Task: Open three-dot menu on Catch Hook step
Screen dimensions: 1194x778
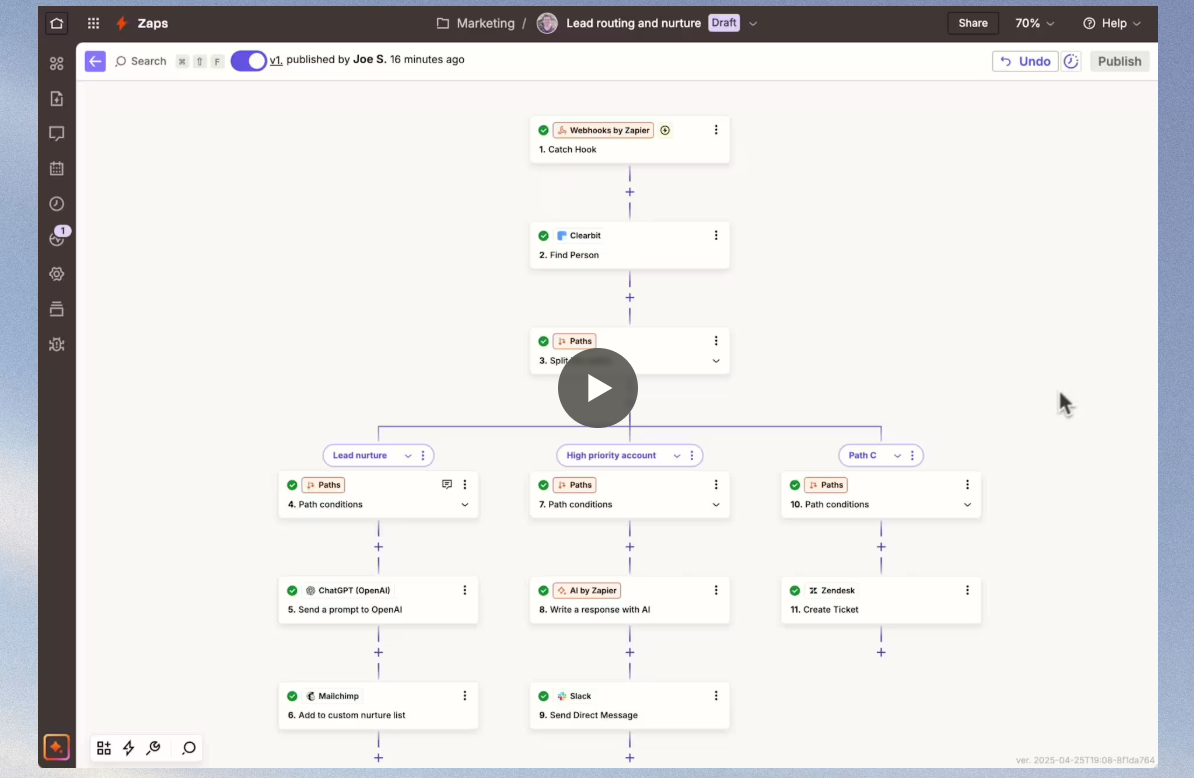Action: [716, 130]
